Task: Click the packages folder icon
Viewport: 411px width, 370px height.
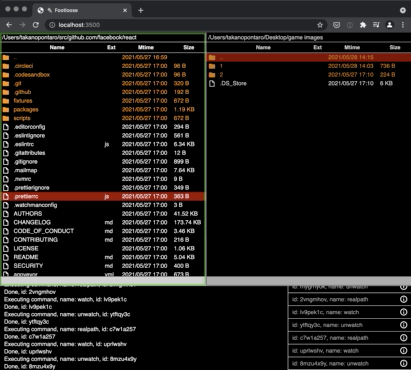Action: tap(6, 109)
